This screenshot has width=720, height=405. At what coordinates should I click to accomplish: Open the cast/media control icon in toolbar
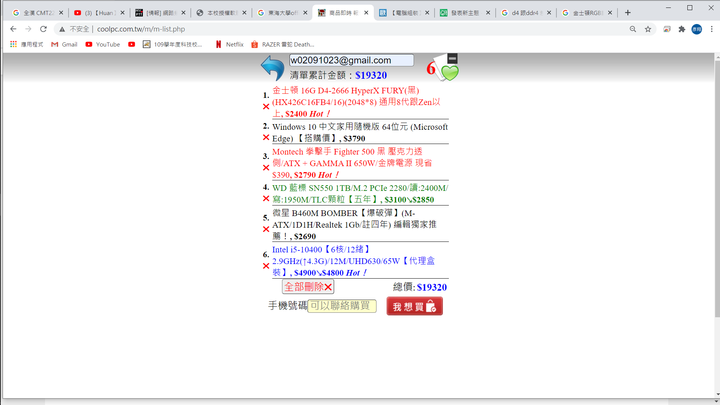[x=667, y=29]
